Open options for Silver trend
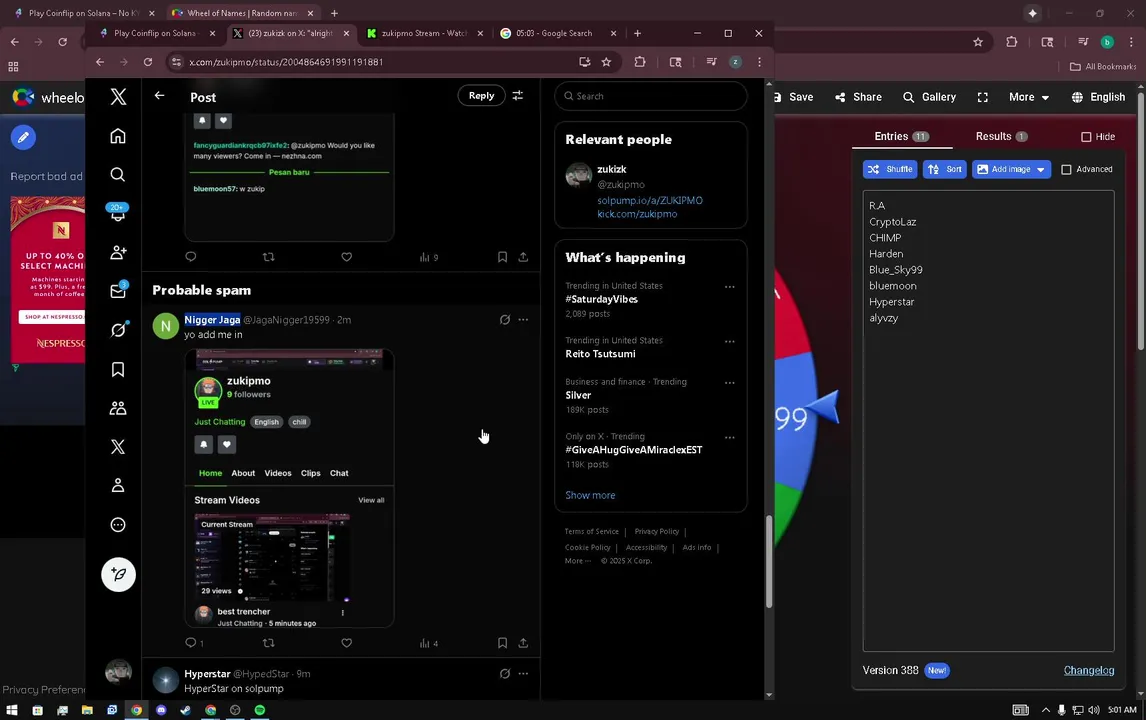1146x720 pixels. (729, 382)
